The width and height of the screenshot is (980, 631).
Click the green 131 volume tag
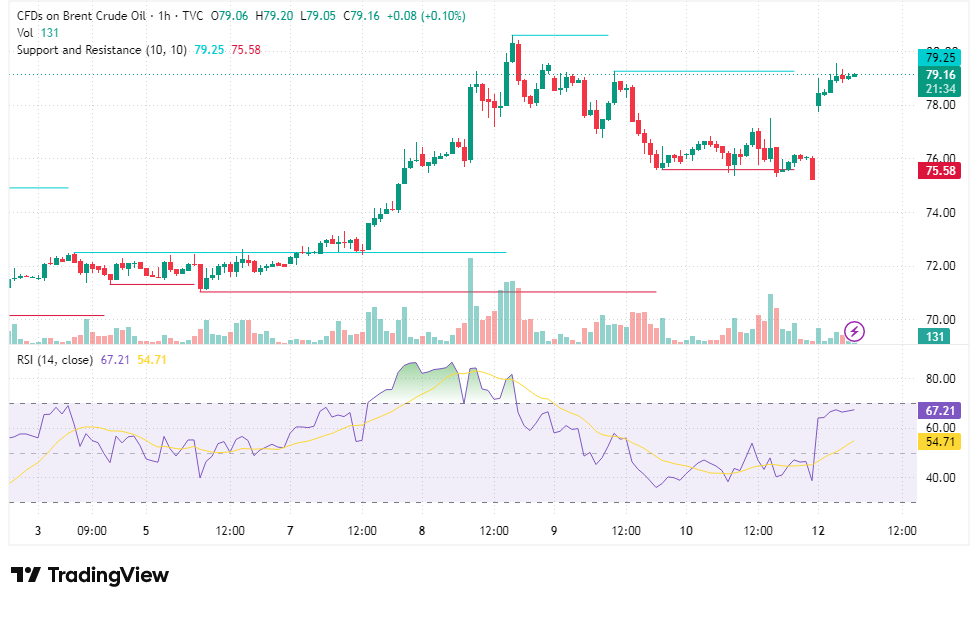click(934, 337)
